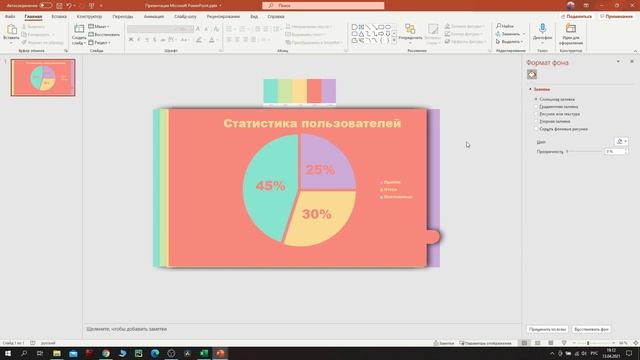Click the Comments (Примечания) button
The height and width of the screenshot is (360, 640).
[616, 16]
